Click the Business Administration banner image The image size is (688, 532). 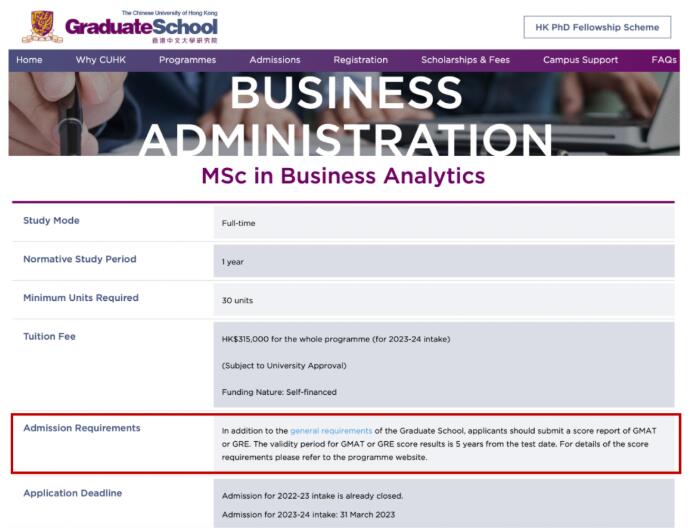click(x=344, y=114)
